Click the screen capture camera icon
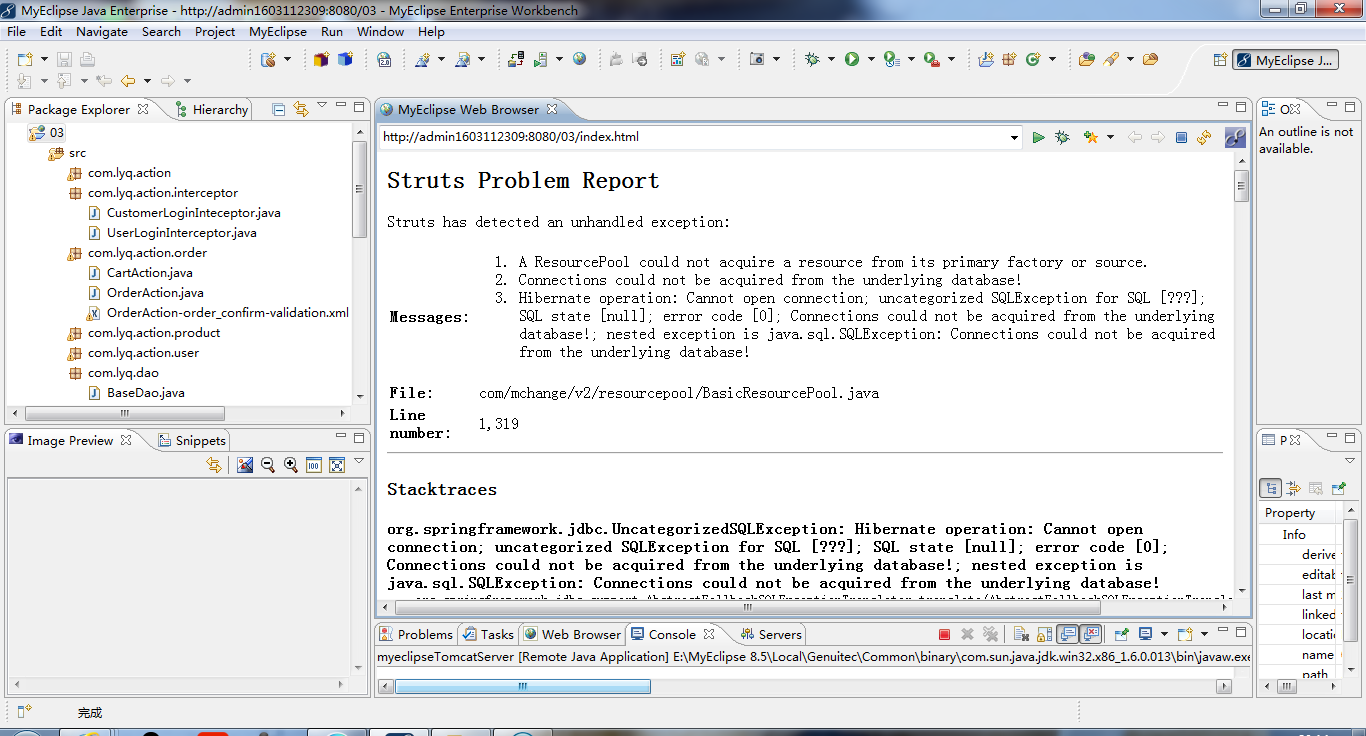Viewport: 1366px width, 736px height. [x=757, y=60]
